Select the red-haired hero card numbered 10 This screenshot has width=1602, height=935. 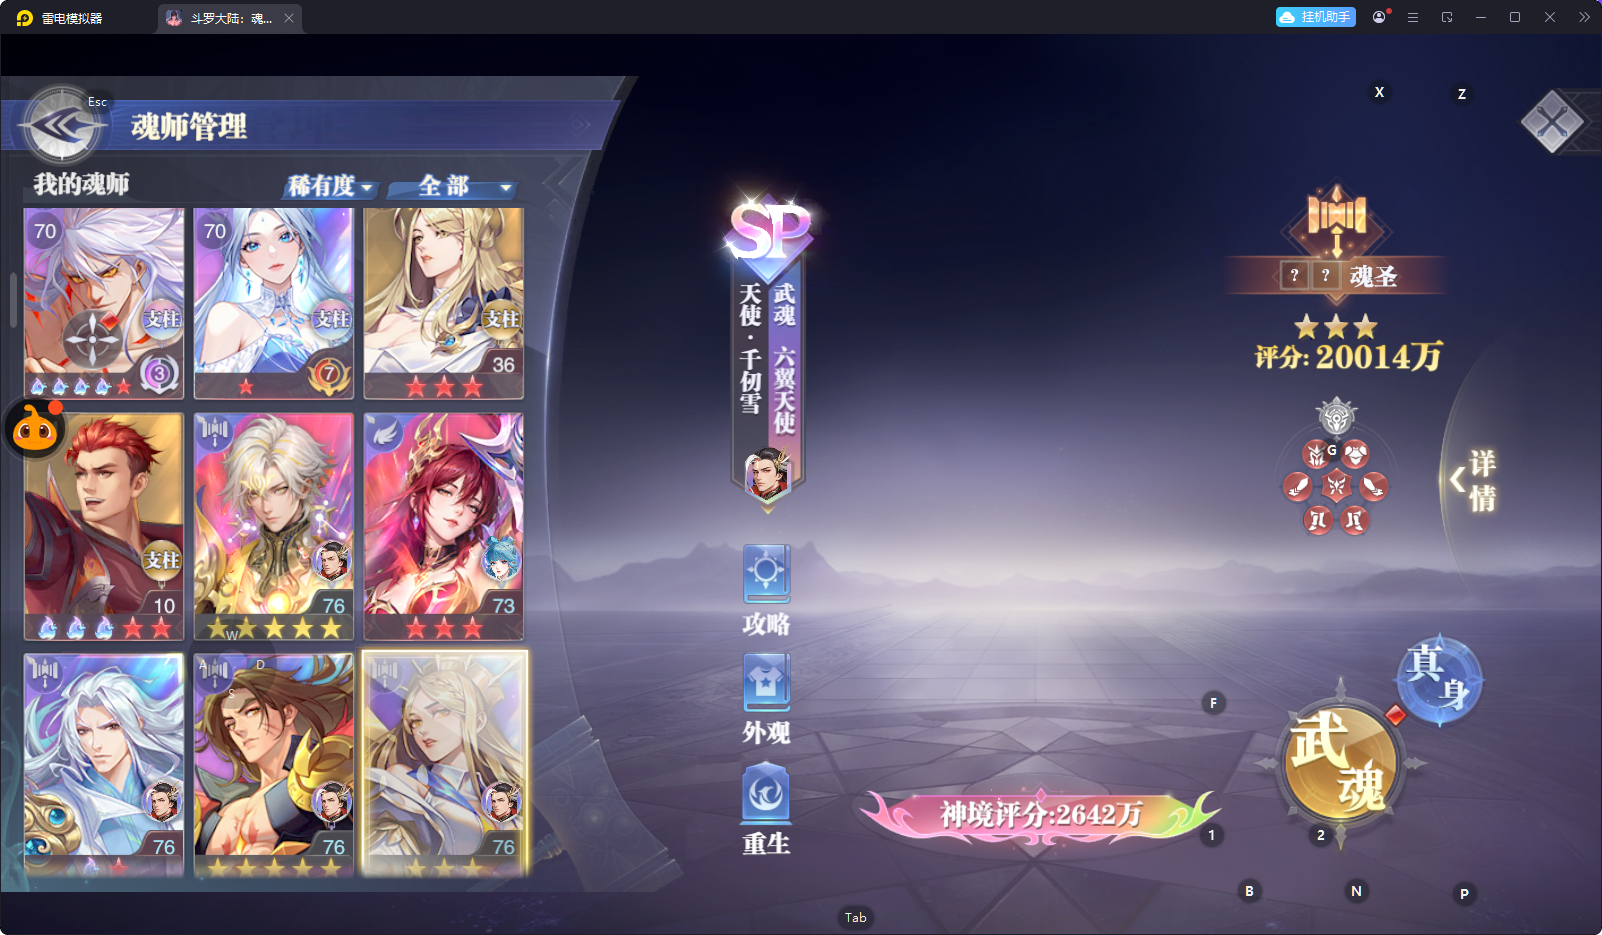(x=104, y=527)
